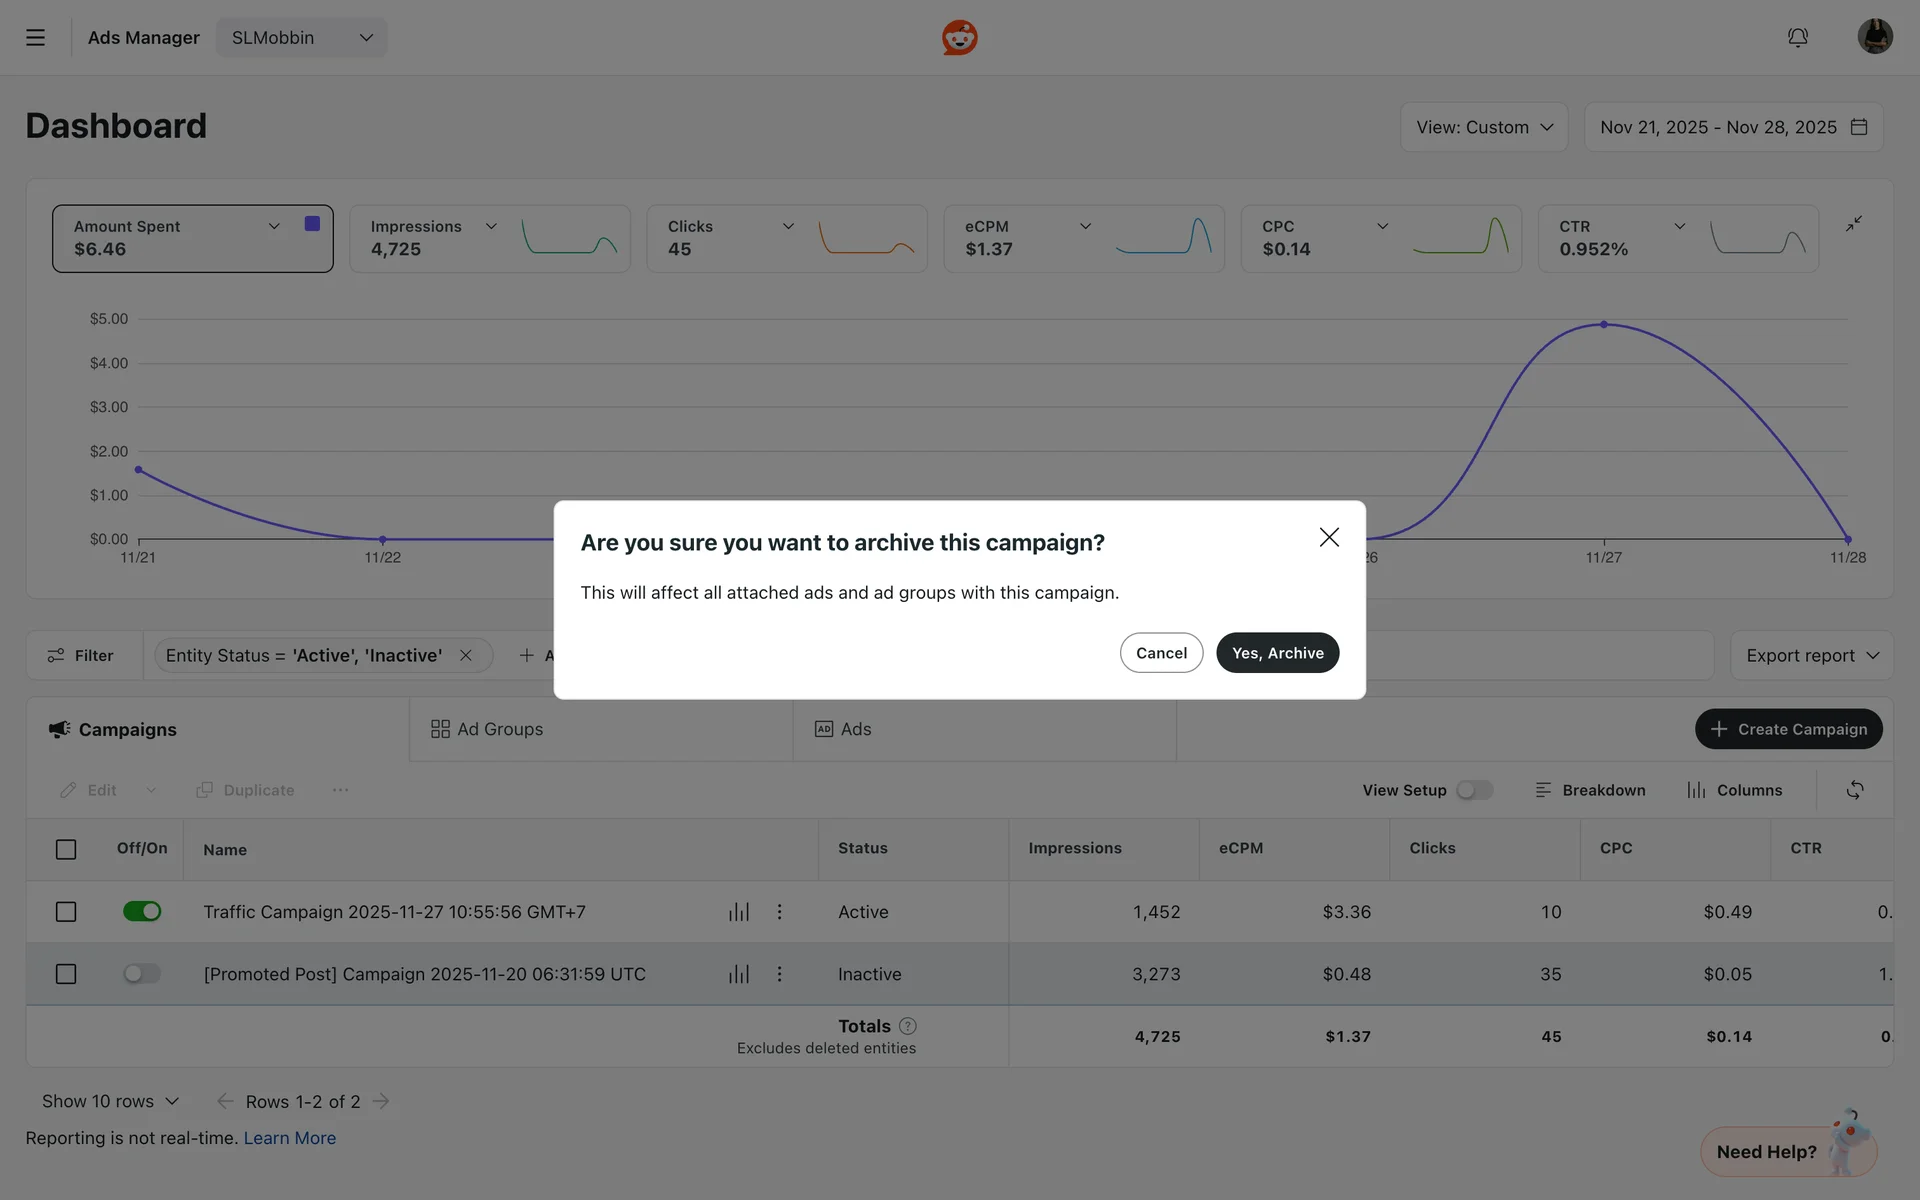This screenshot has height=1200, width=1920.
Task: Open the View: Custom dropdown
Action: tap(1483, 127)
